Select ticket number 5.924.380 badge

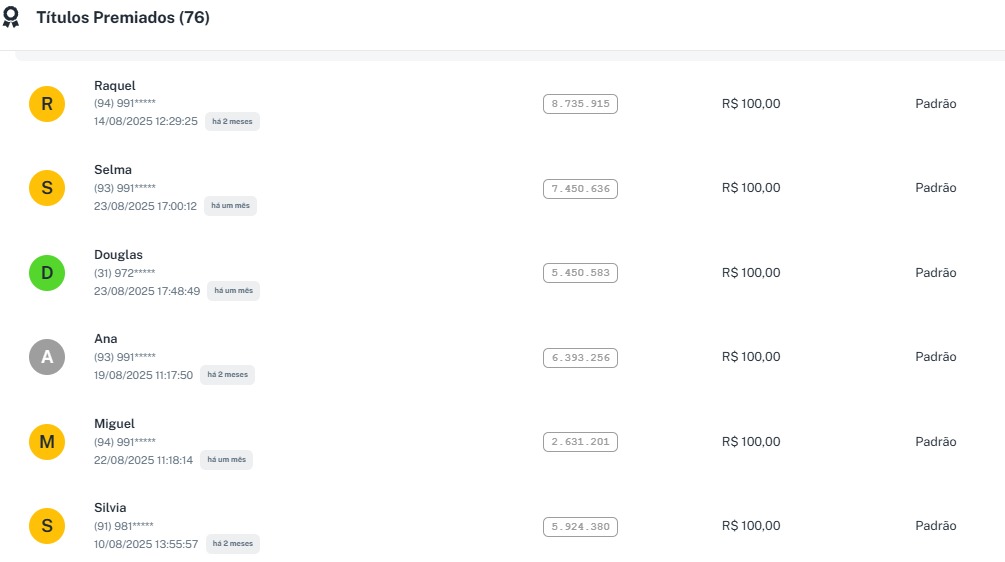[x=580, y=526]
